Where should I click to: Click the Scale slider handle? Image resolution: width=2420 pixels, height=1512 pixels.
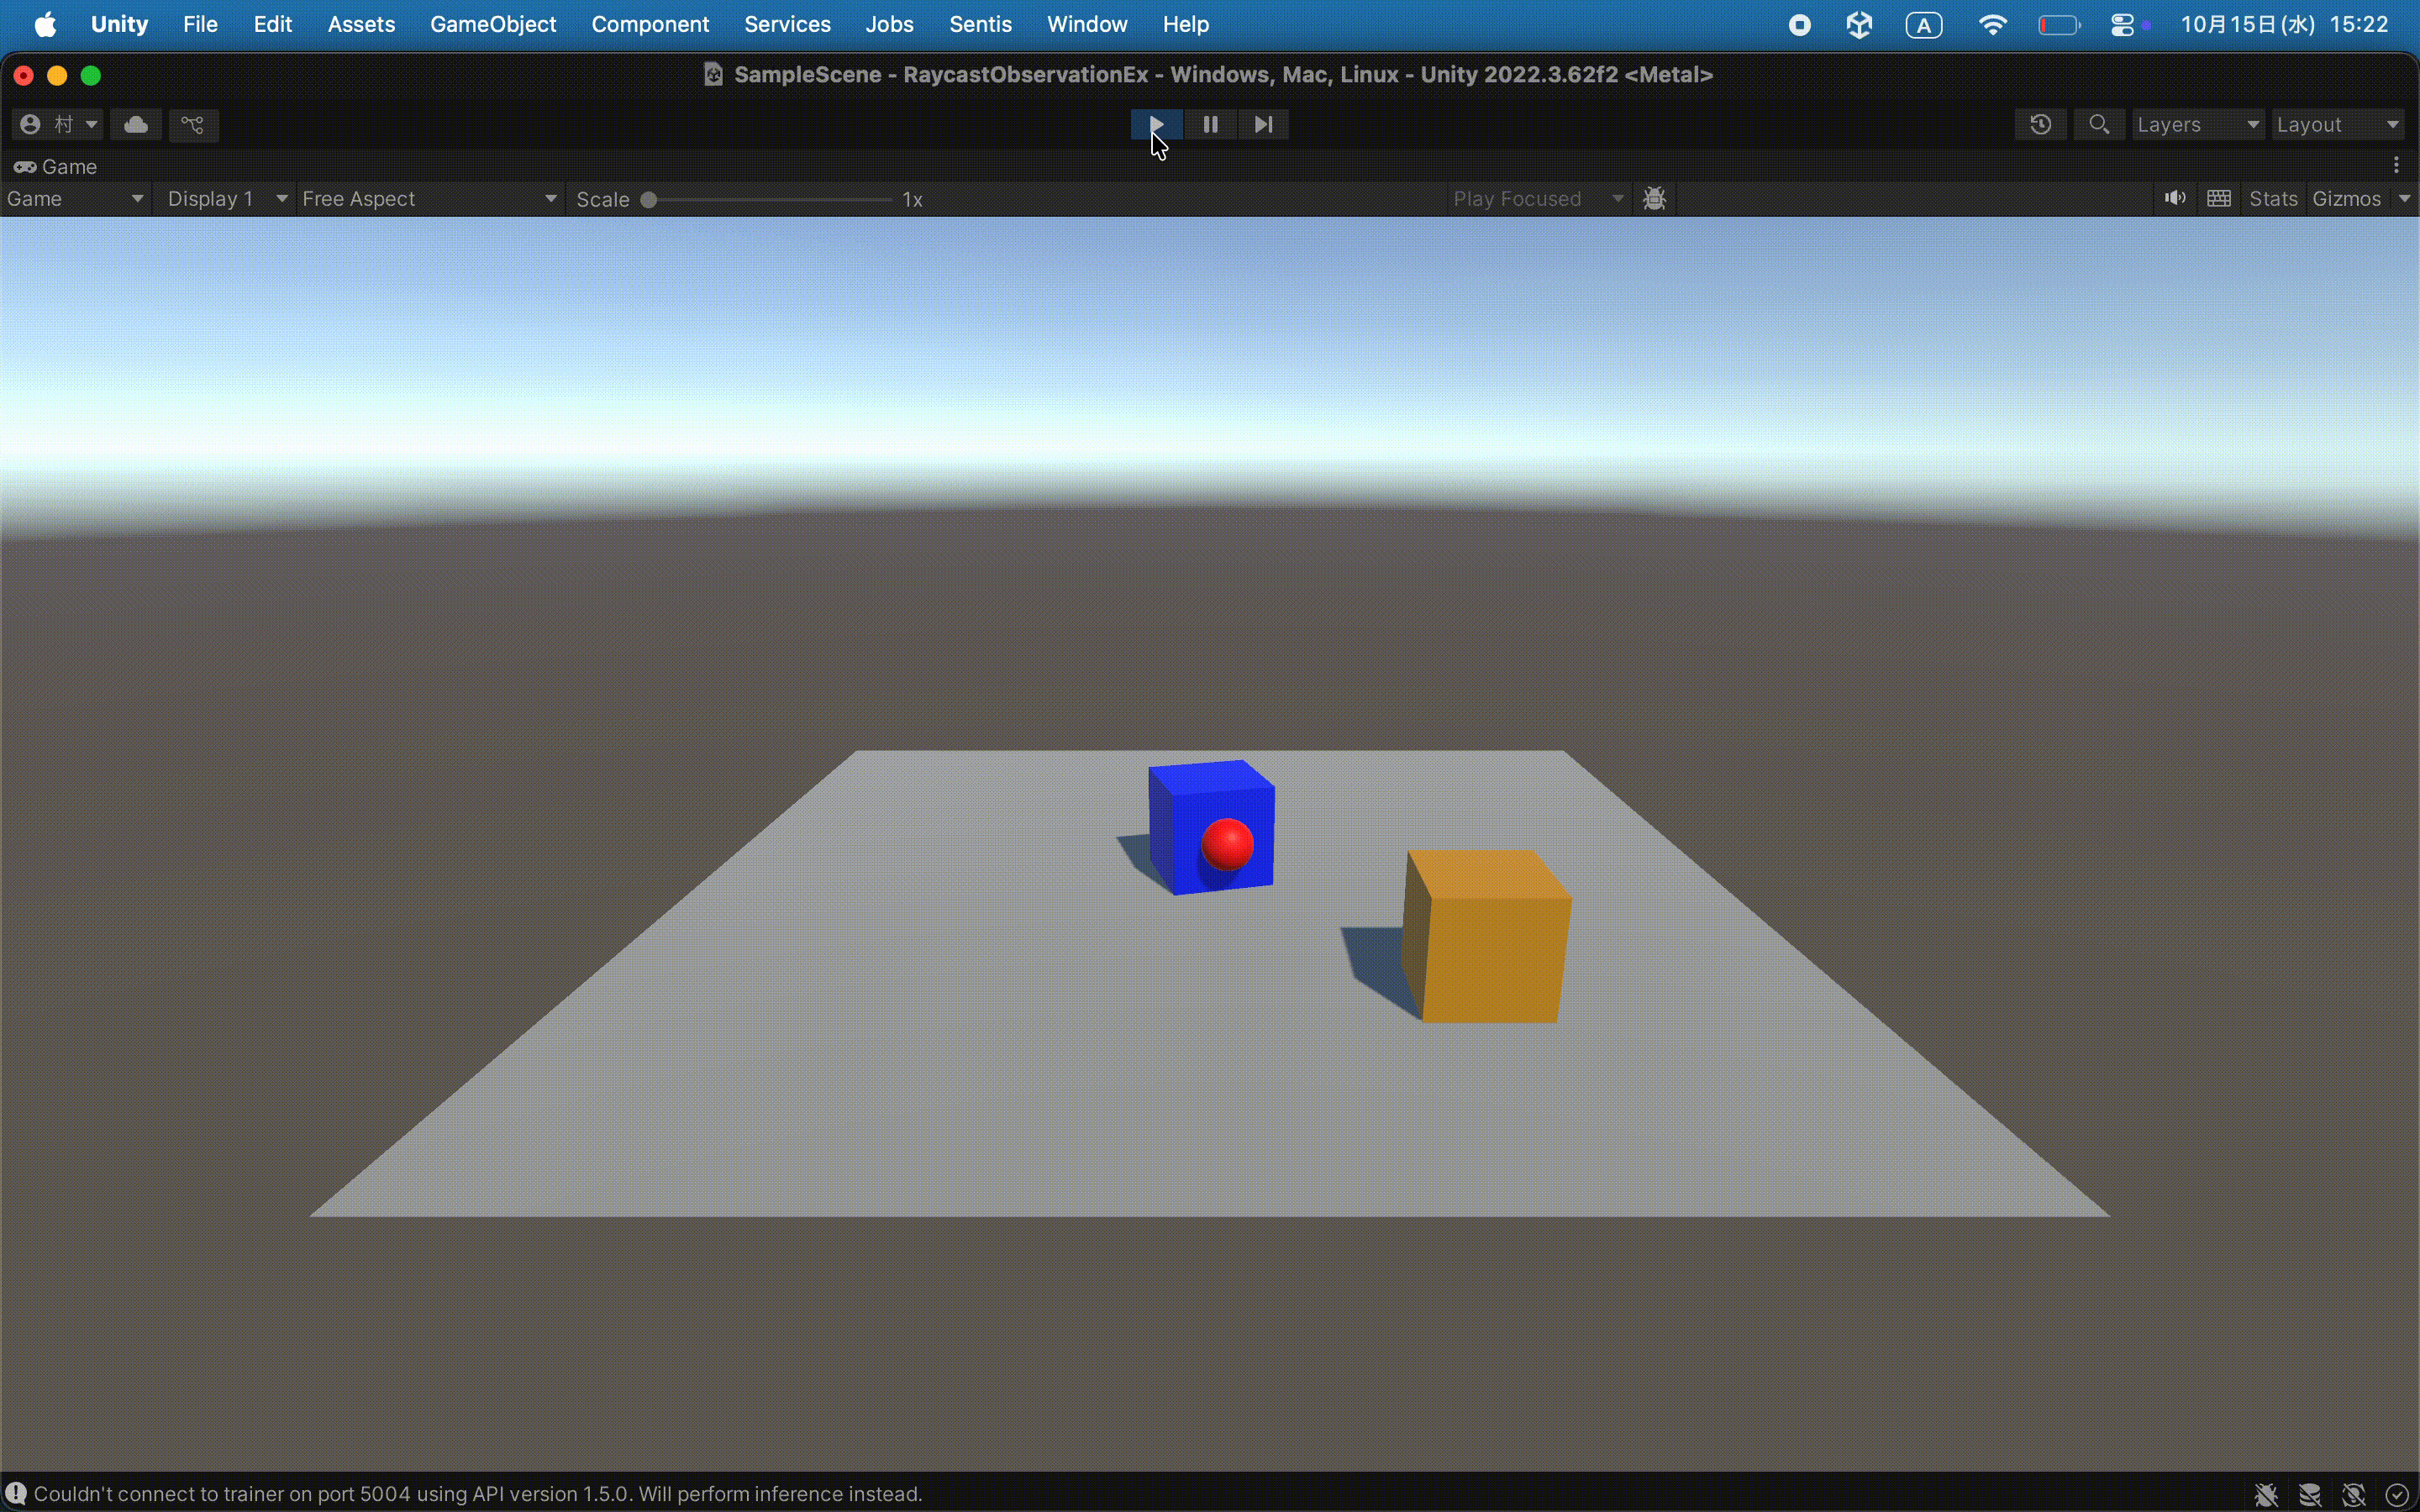(x=649, y=199)
